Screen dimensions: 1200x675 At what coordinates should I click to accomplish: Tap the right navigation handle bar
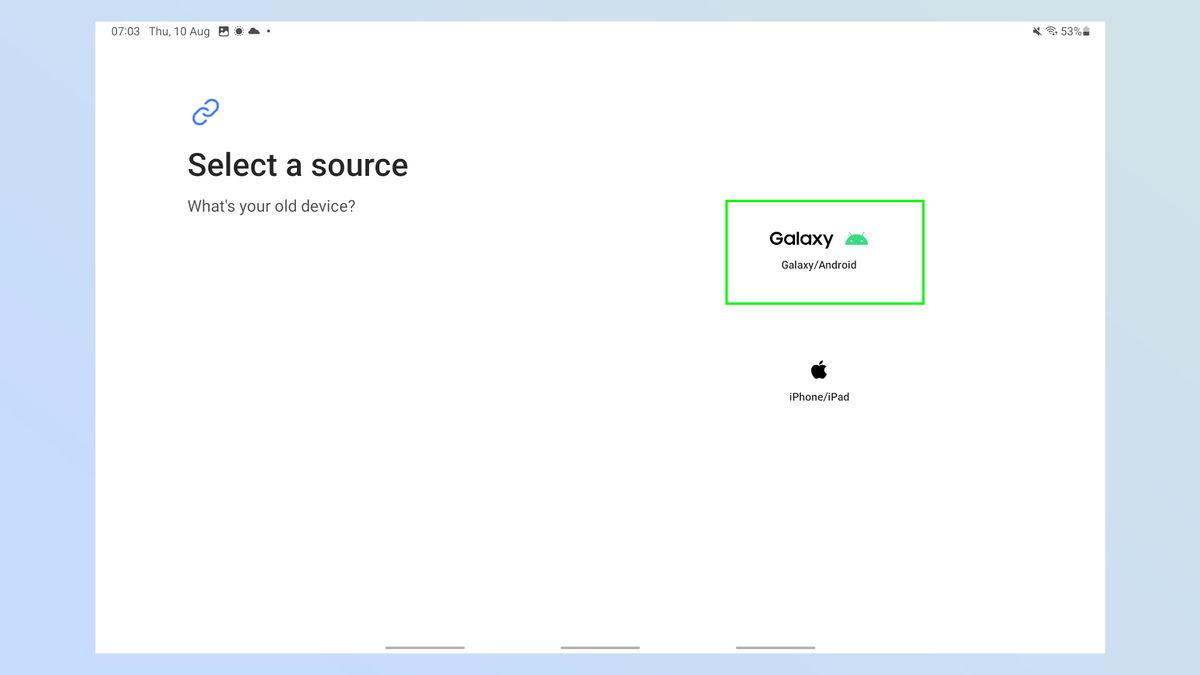point(774,648)
